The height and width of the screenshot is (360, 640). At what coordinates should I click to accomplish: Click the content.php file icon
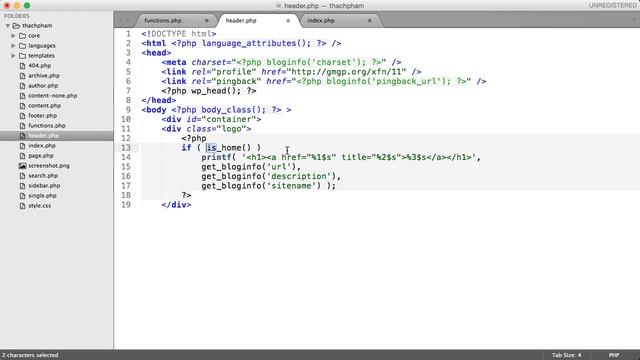pyautogui.click(x=22, y=106)
